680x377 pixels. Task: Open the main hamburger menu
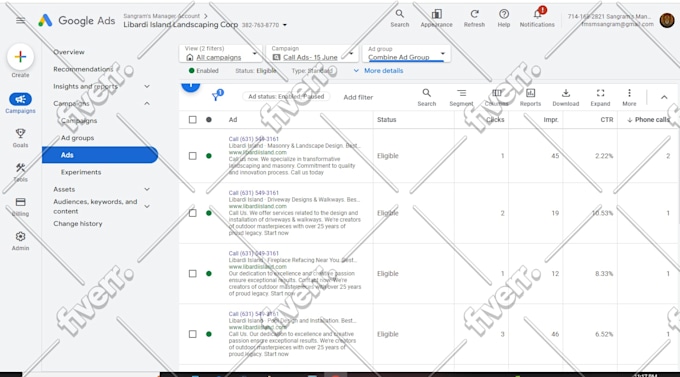[x=20, y=20]
